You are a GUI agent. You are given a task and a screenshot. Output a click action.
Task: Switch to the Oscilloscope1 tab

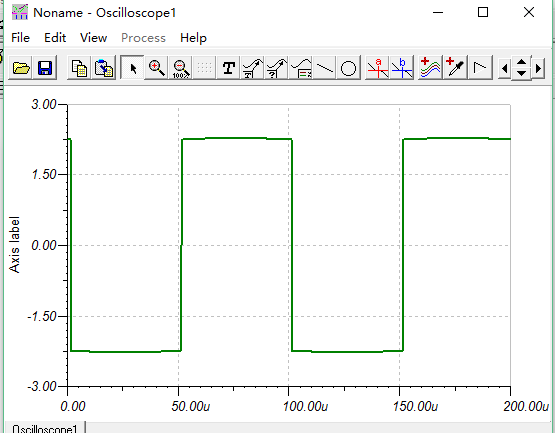pos(45,428)
